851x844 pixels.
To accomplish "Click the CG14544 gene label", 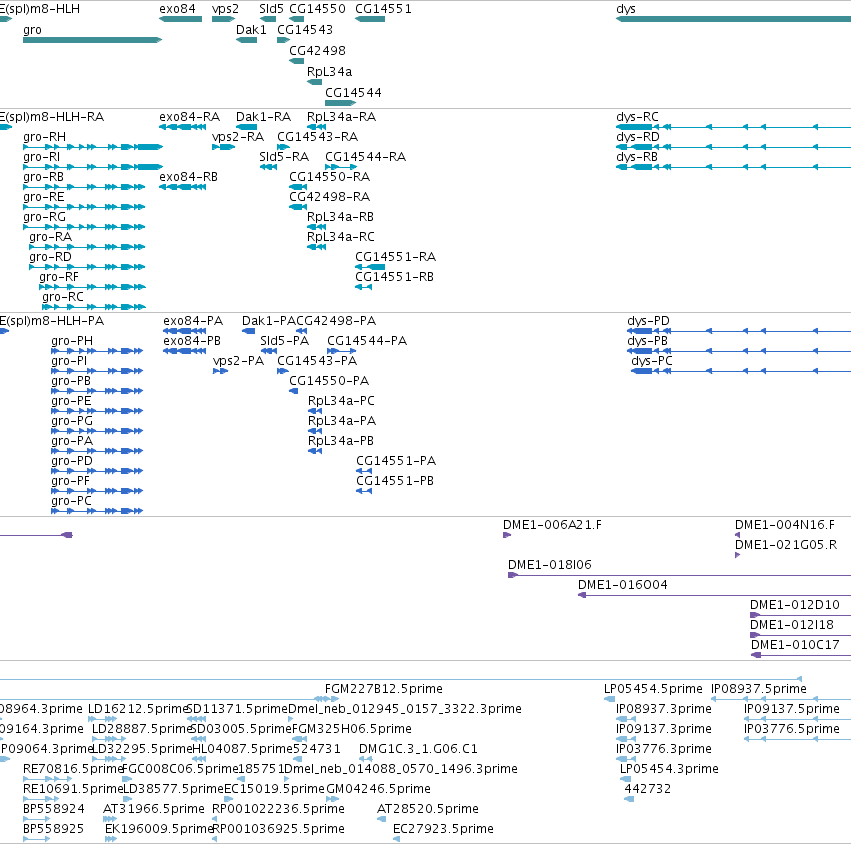I will (x=353, y=93).
